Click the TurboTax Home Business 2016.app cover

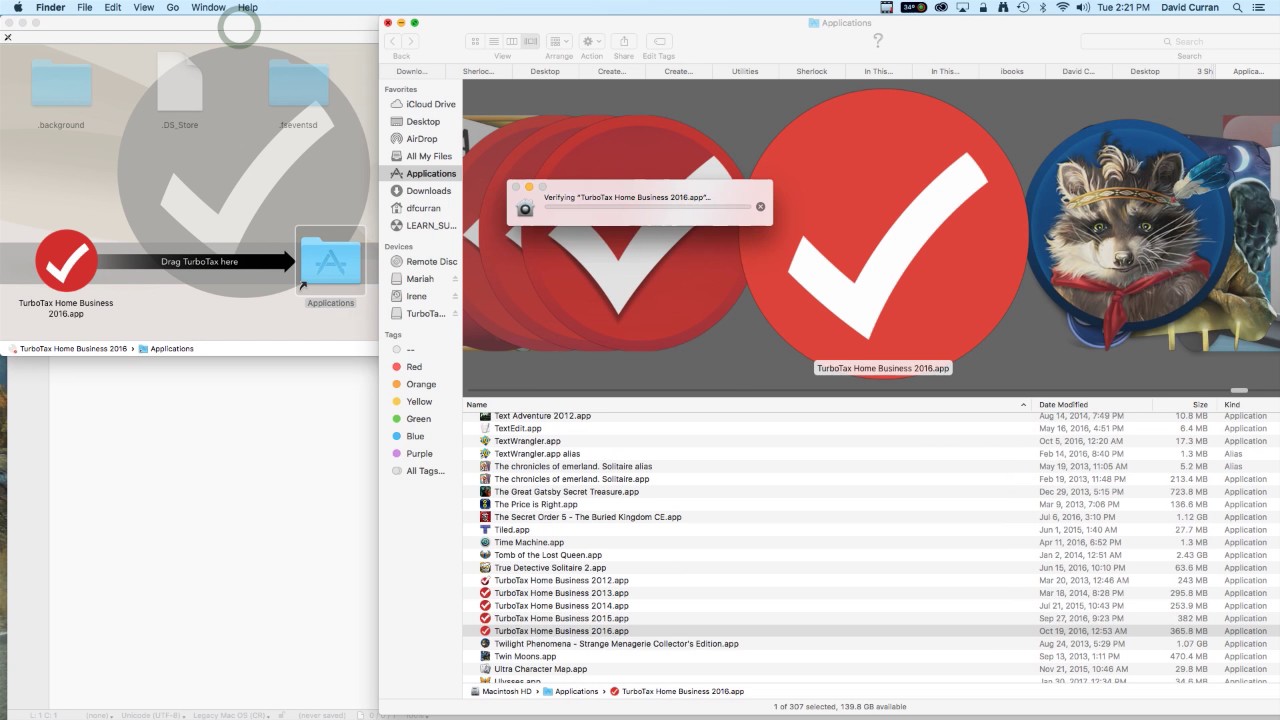click(x=883, y=235)
